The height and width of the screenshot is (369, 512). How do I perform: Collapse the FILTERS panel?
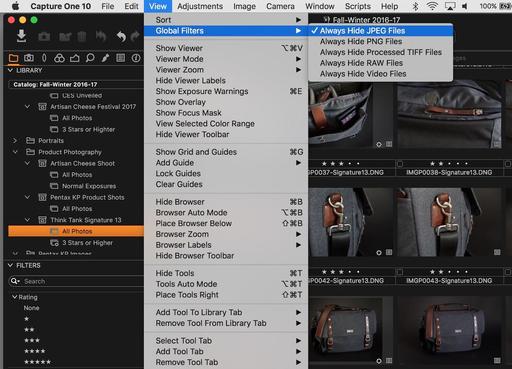[10, 265]
